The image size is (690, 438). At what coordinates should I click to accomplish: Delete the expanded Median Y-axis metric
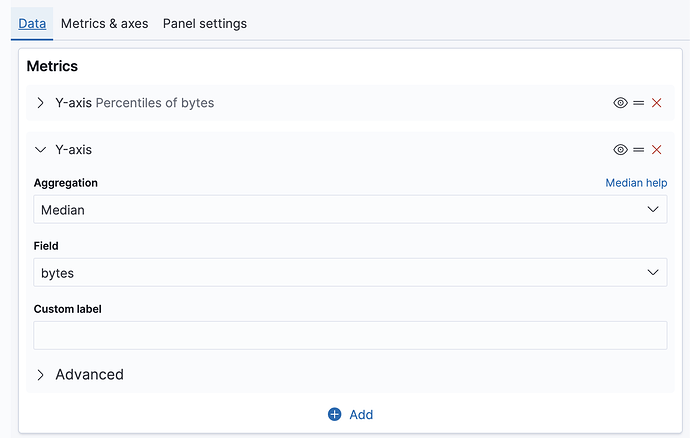click(x=657, y=150)
